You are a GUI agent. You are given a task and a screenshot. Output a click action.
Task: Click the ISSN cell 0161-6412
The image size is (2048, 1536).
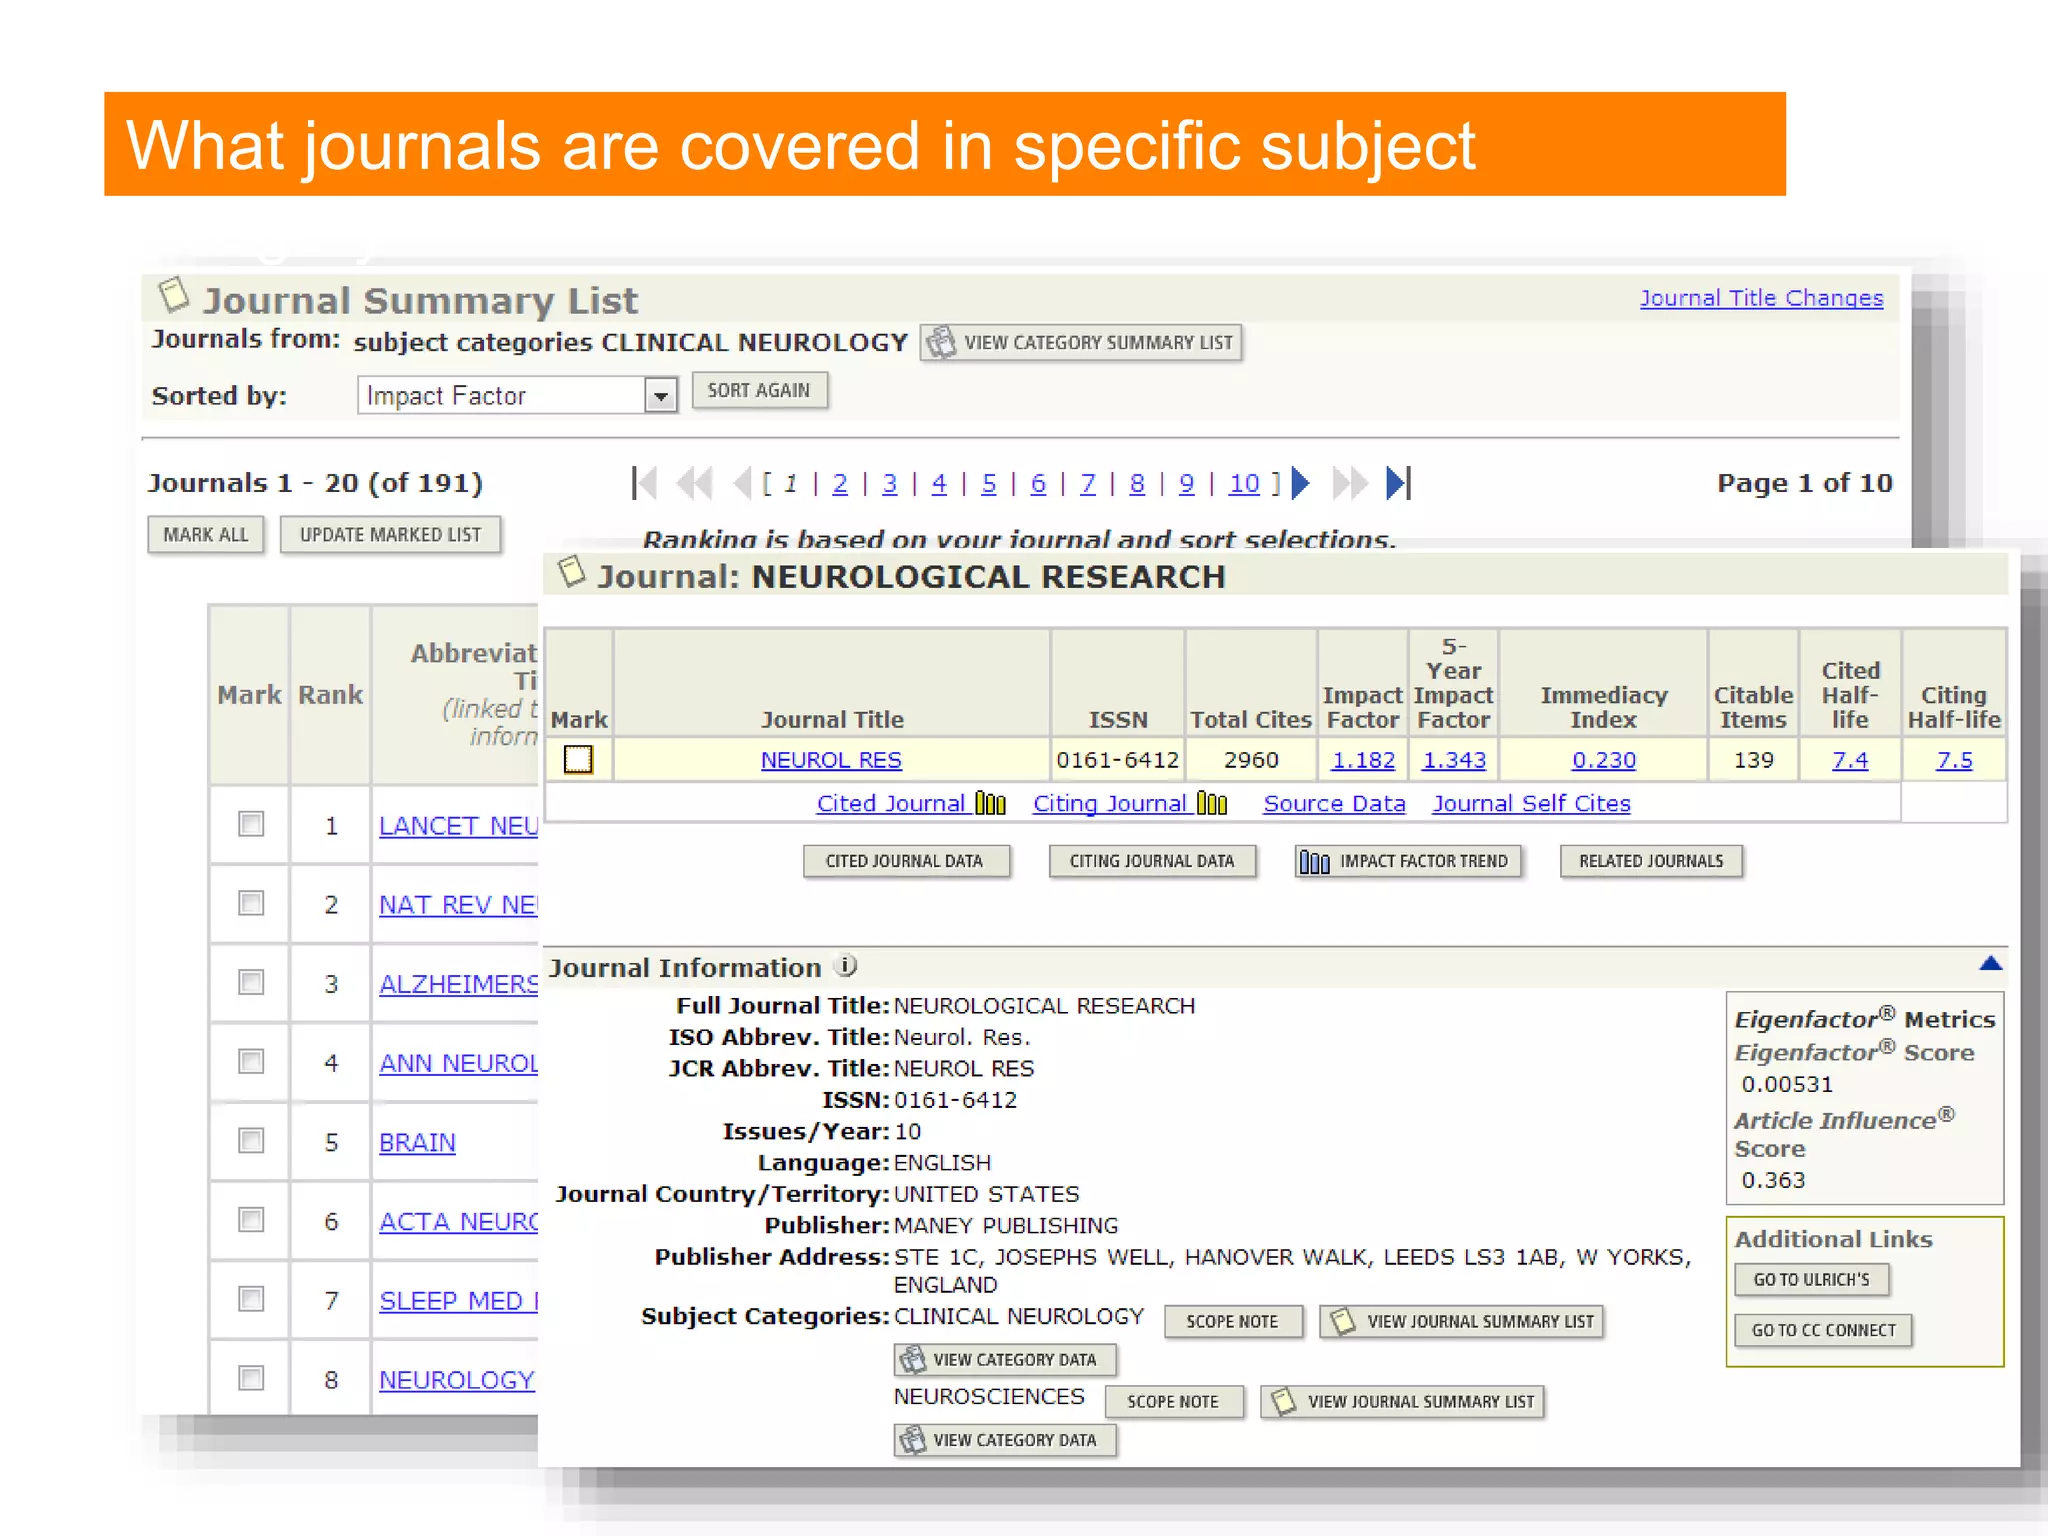(x=1117, y=760)
